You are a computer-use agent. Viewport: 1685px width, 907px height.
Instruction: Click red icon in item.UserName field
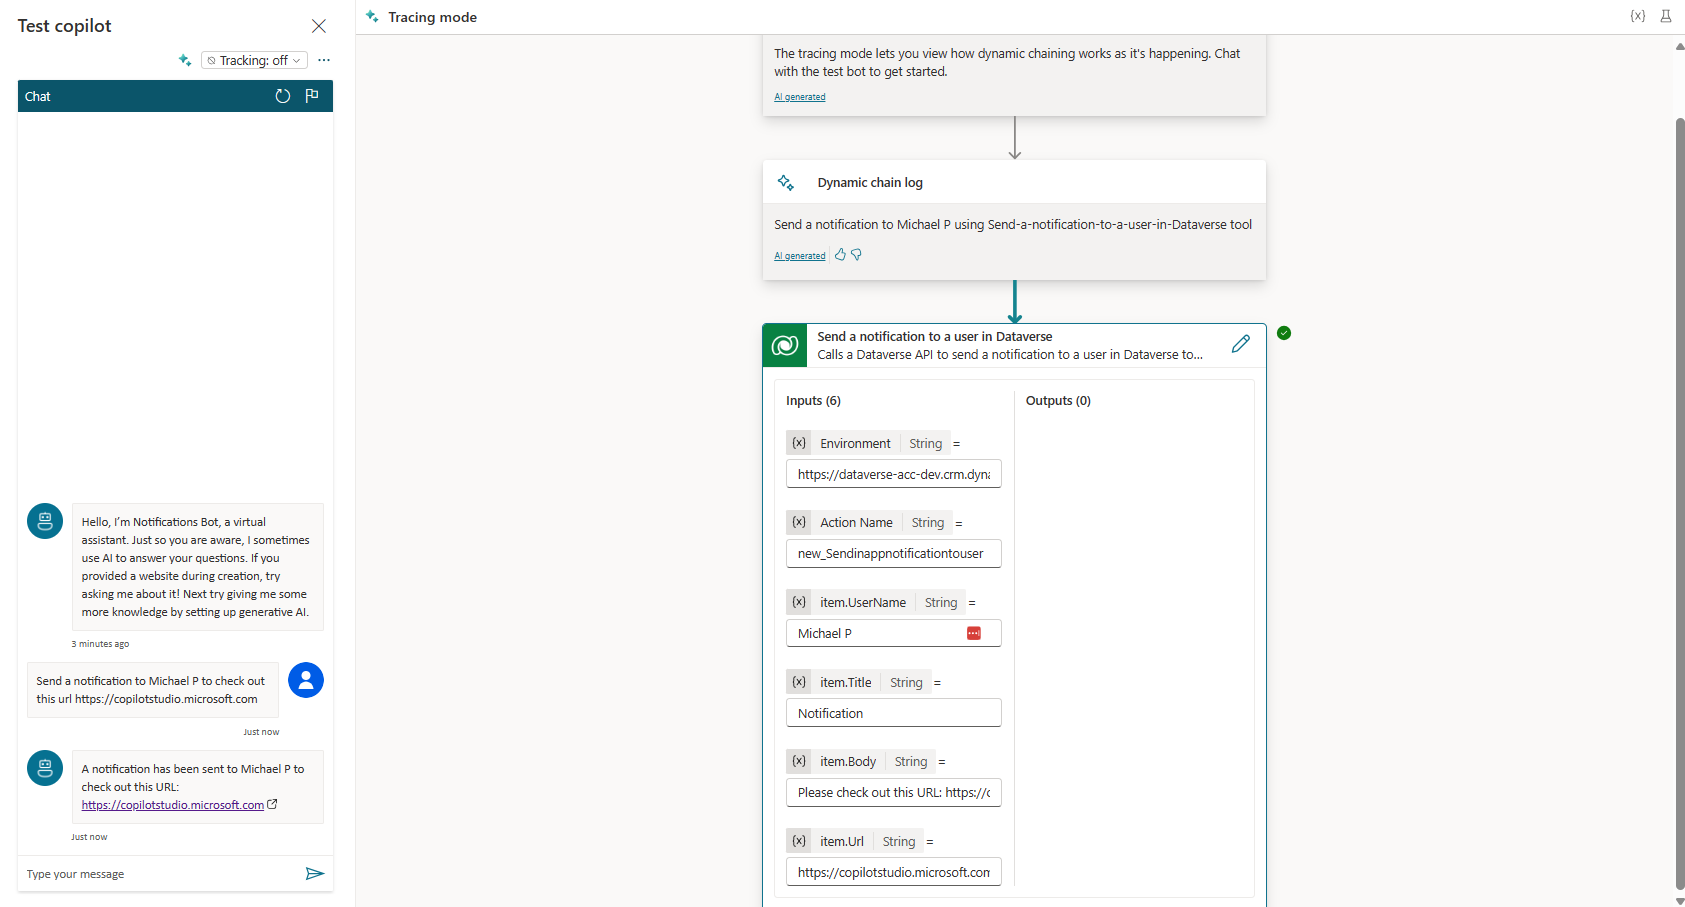pyautogui.click(x=974, y=633)
